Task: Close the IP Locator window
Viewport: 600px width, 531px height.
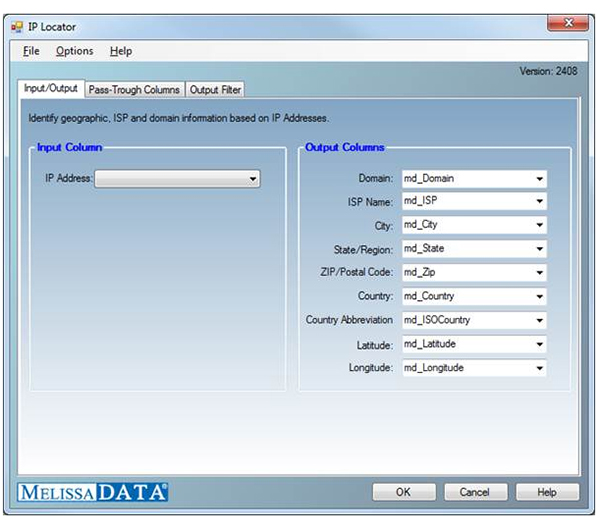Action: 568,23
